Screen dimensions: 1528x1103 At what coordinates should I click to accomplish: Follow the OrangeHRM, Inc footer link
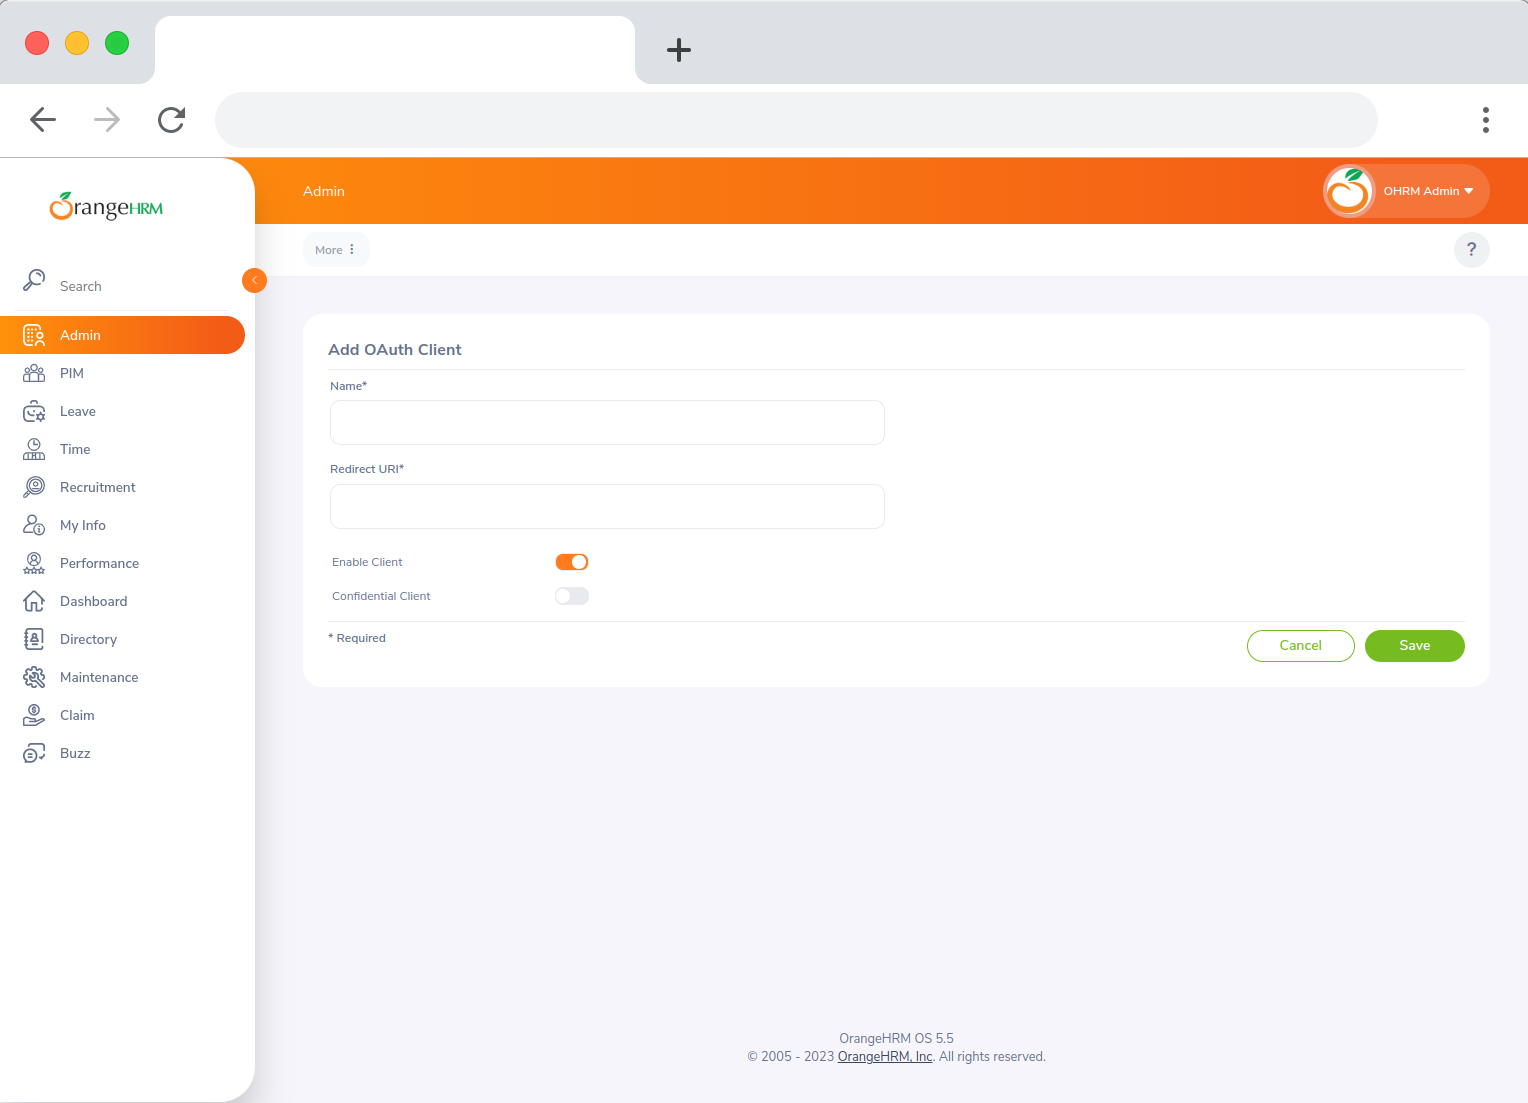pyautogui.click(x=884, y=1056)
